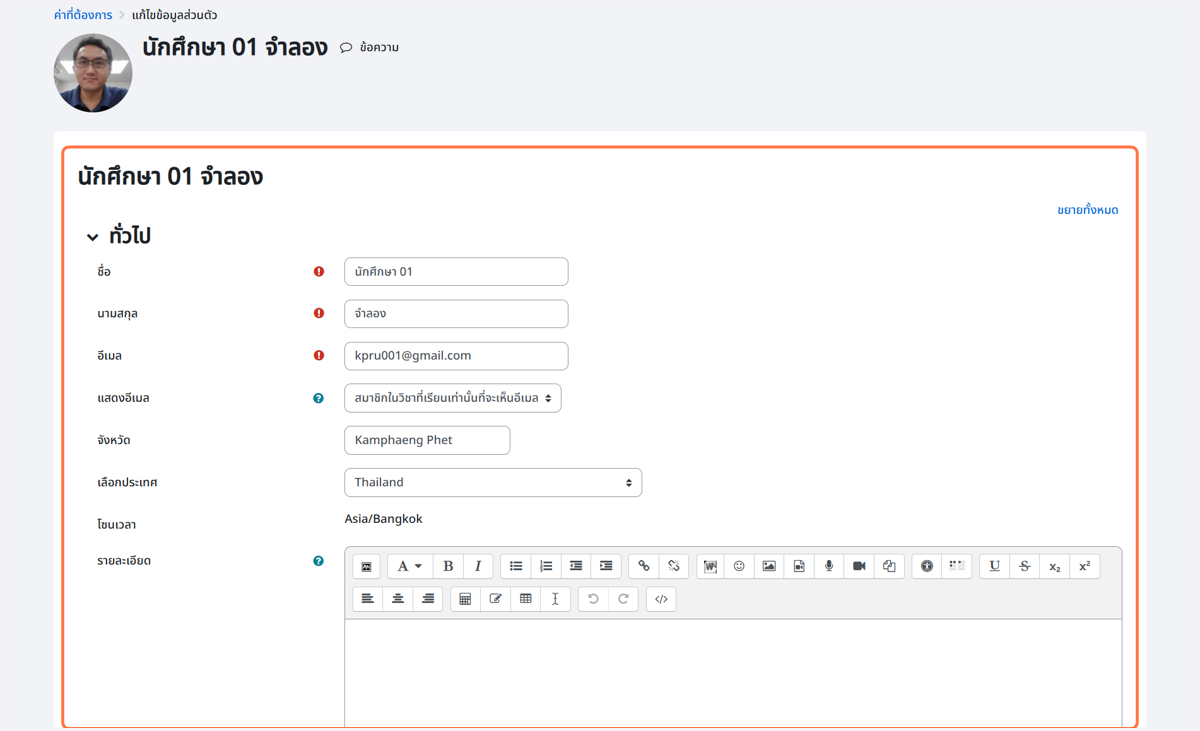The image size is (1200, 731).
Task: Click the email field kpru001@gmail.com
Action: [456, 356]
